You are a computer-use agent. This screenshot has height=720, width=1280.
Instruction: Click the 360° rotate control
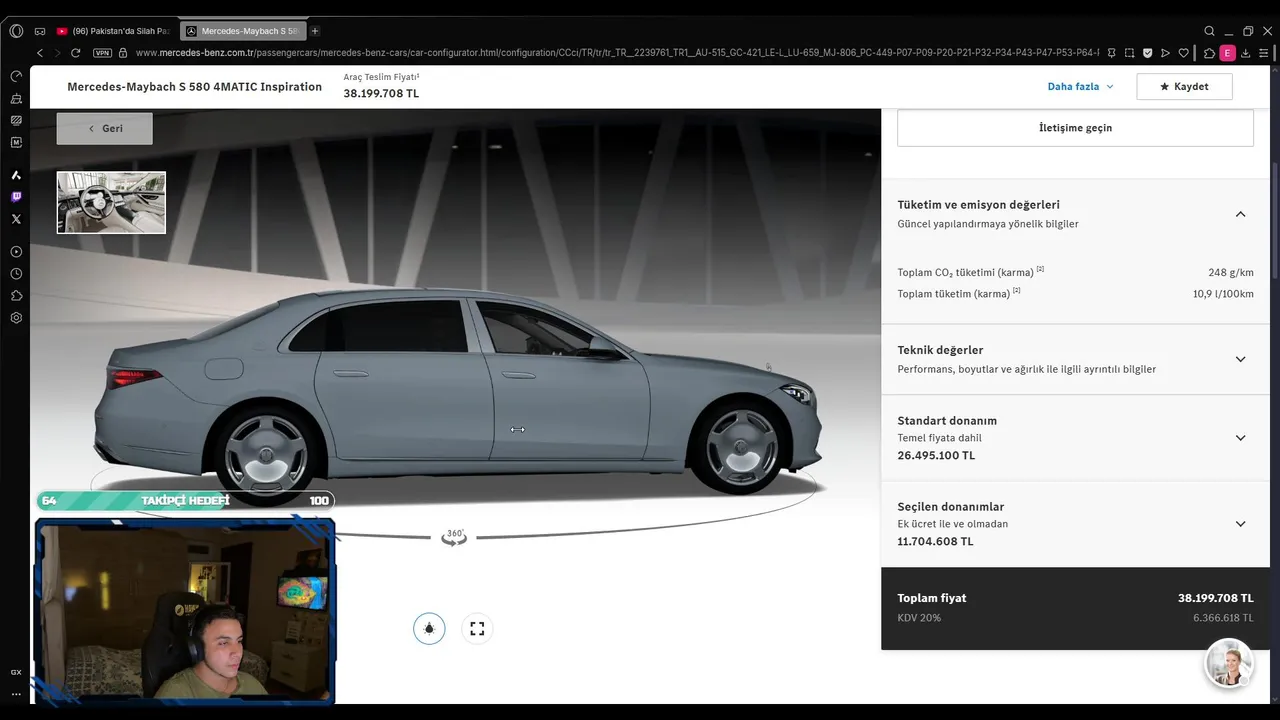point(454,537)
